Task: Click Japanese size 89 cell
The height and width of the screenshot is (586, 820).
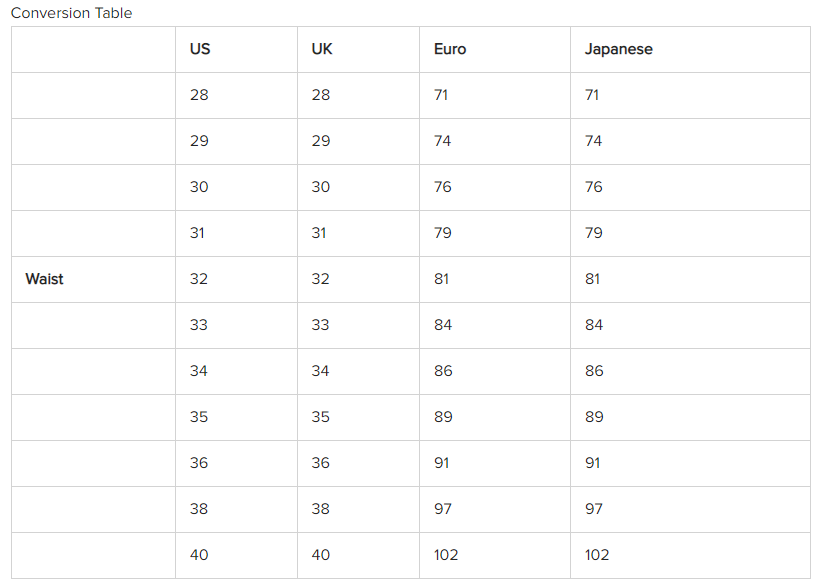Action: click(594, 417)
